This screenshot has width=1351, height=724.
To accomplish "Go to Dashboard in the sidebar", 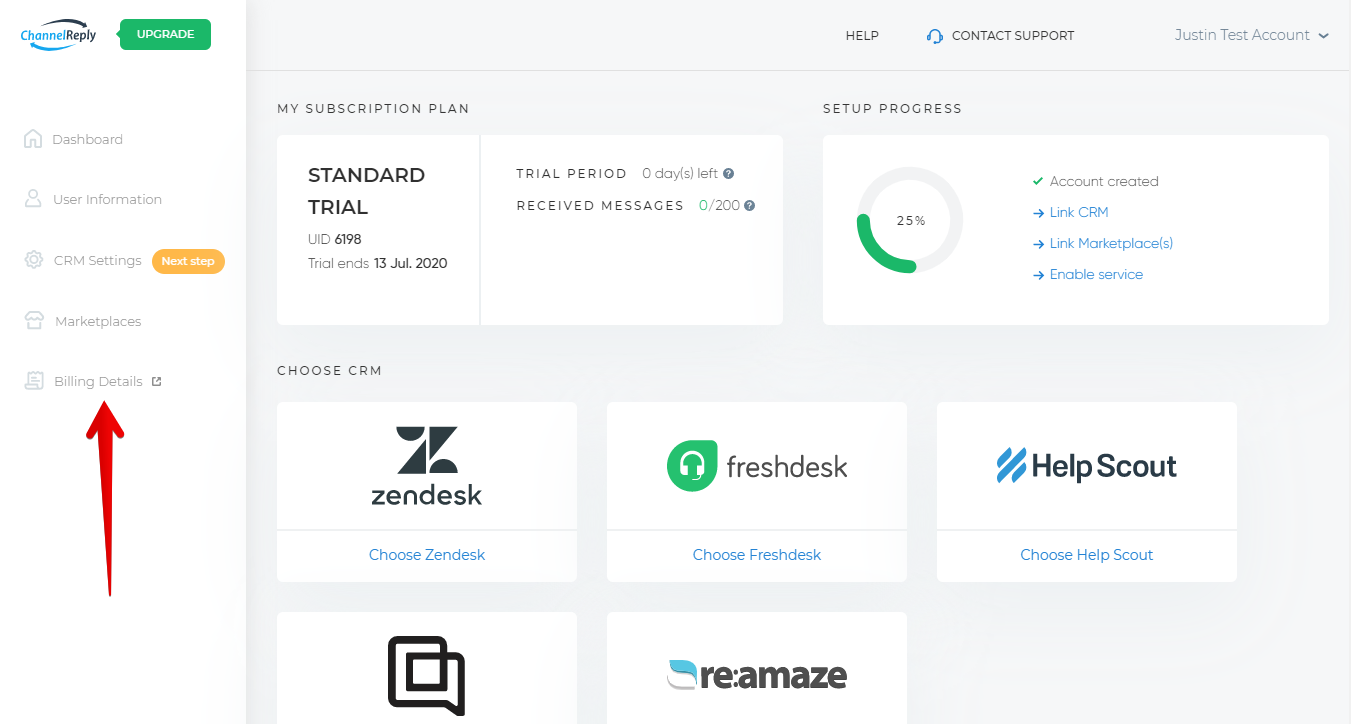I will [87, 139].
